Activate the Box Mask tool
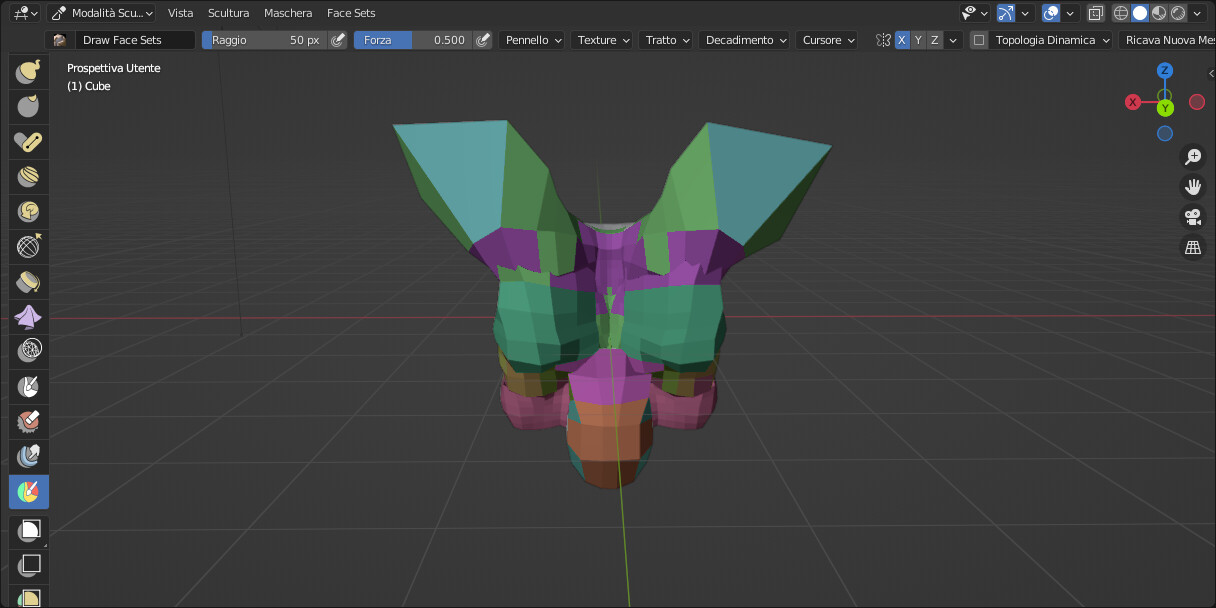This screenshot has height=608, width=1216. 28,529
